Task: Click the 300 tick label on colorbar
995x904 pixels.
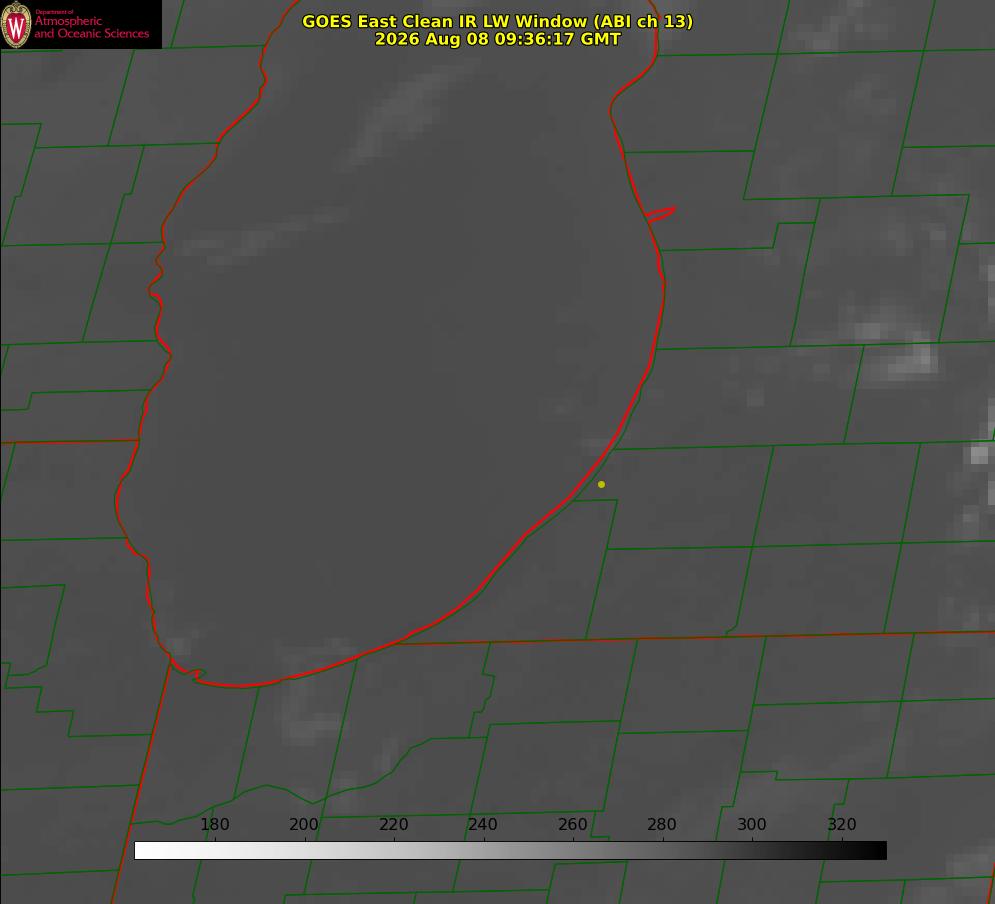Action: [x=752, y=824]
